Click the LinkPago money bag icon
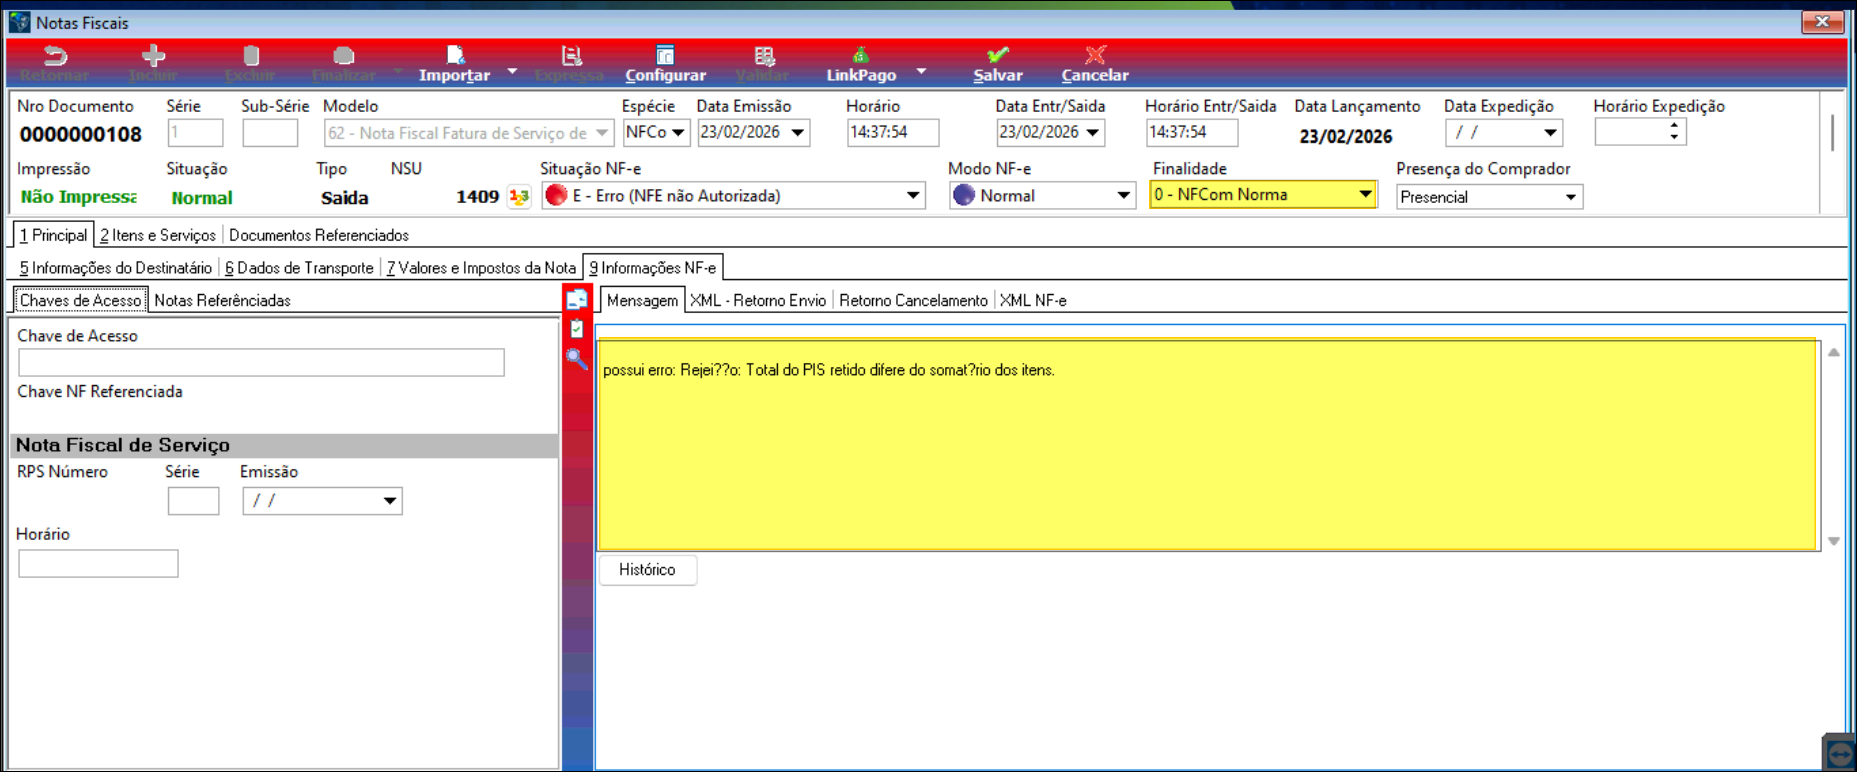The image size is (1857, 772). 860,56
